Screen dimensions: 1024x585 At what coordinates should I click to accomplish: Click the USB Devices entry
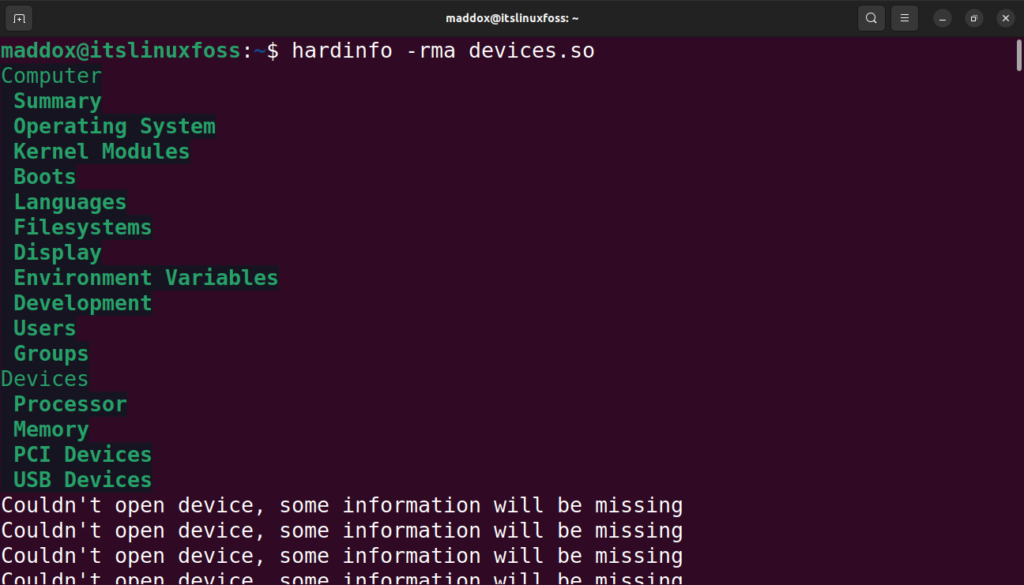coord(82,479)
